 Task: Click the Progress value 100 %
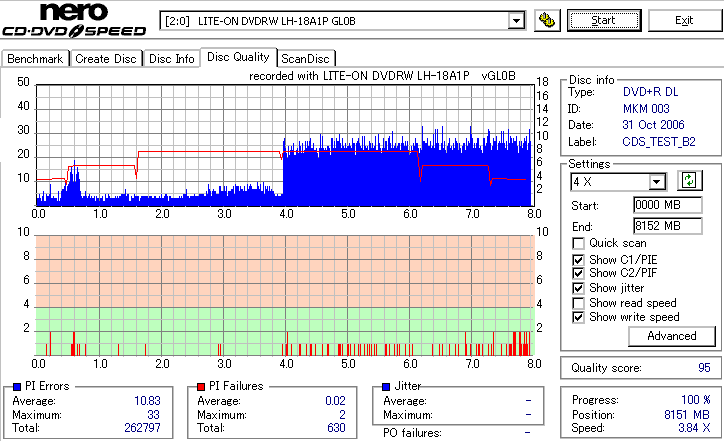696,400
